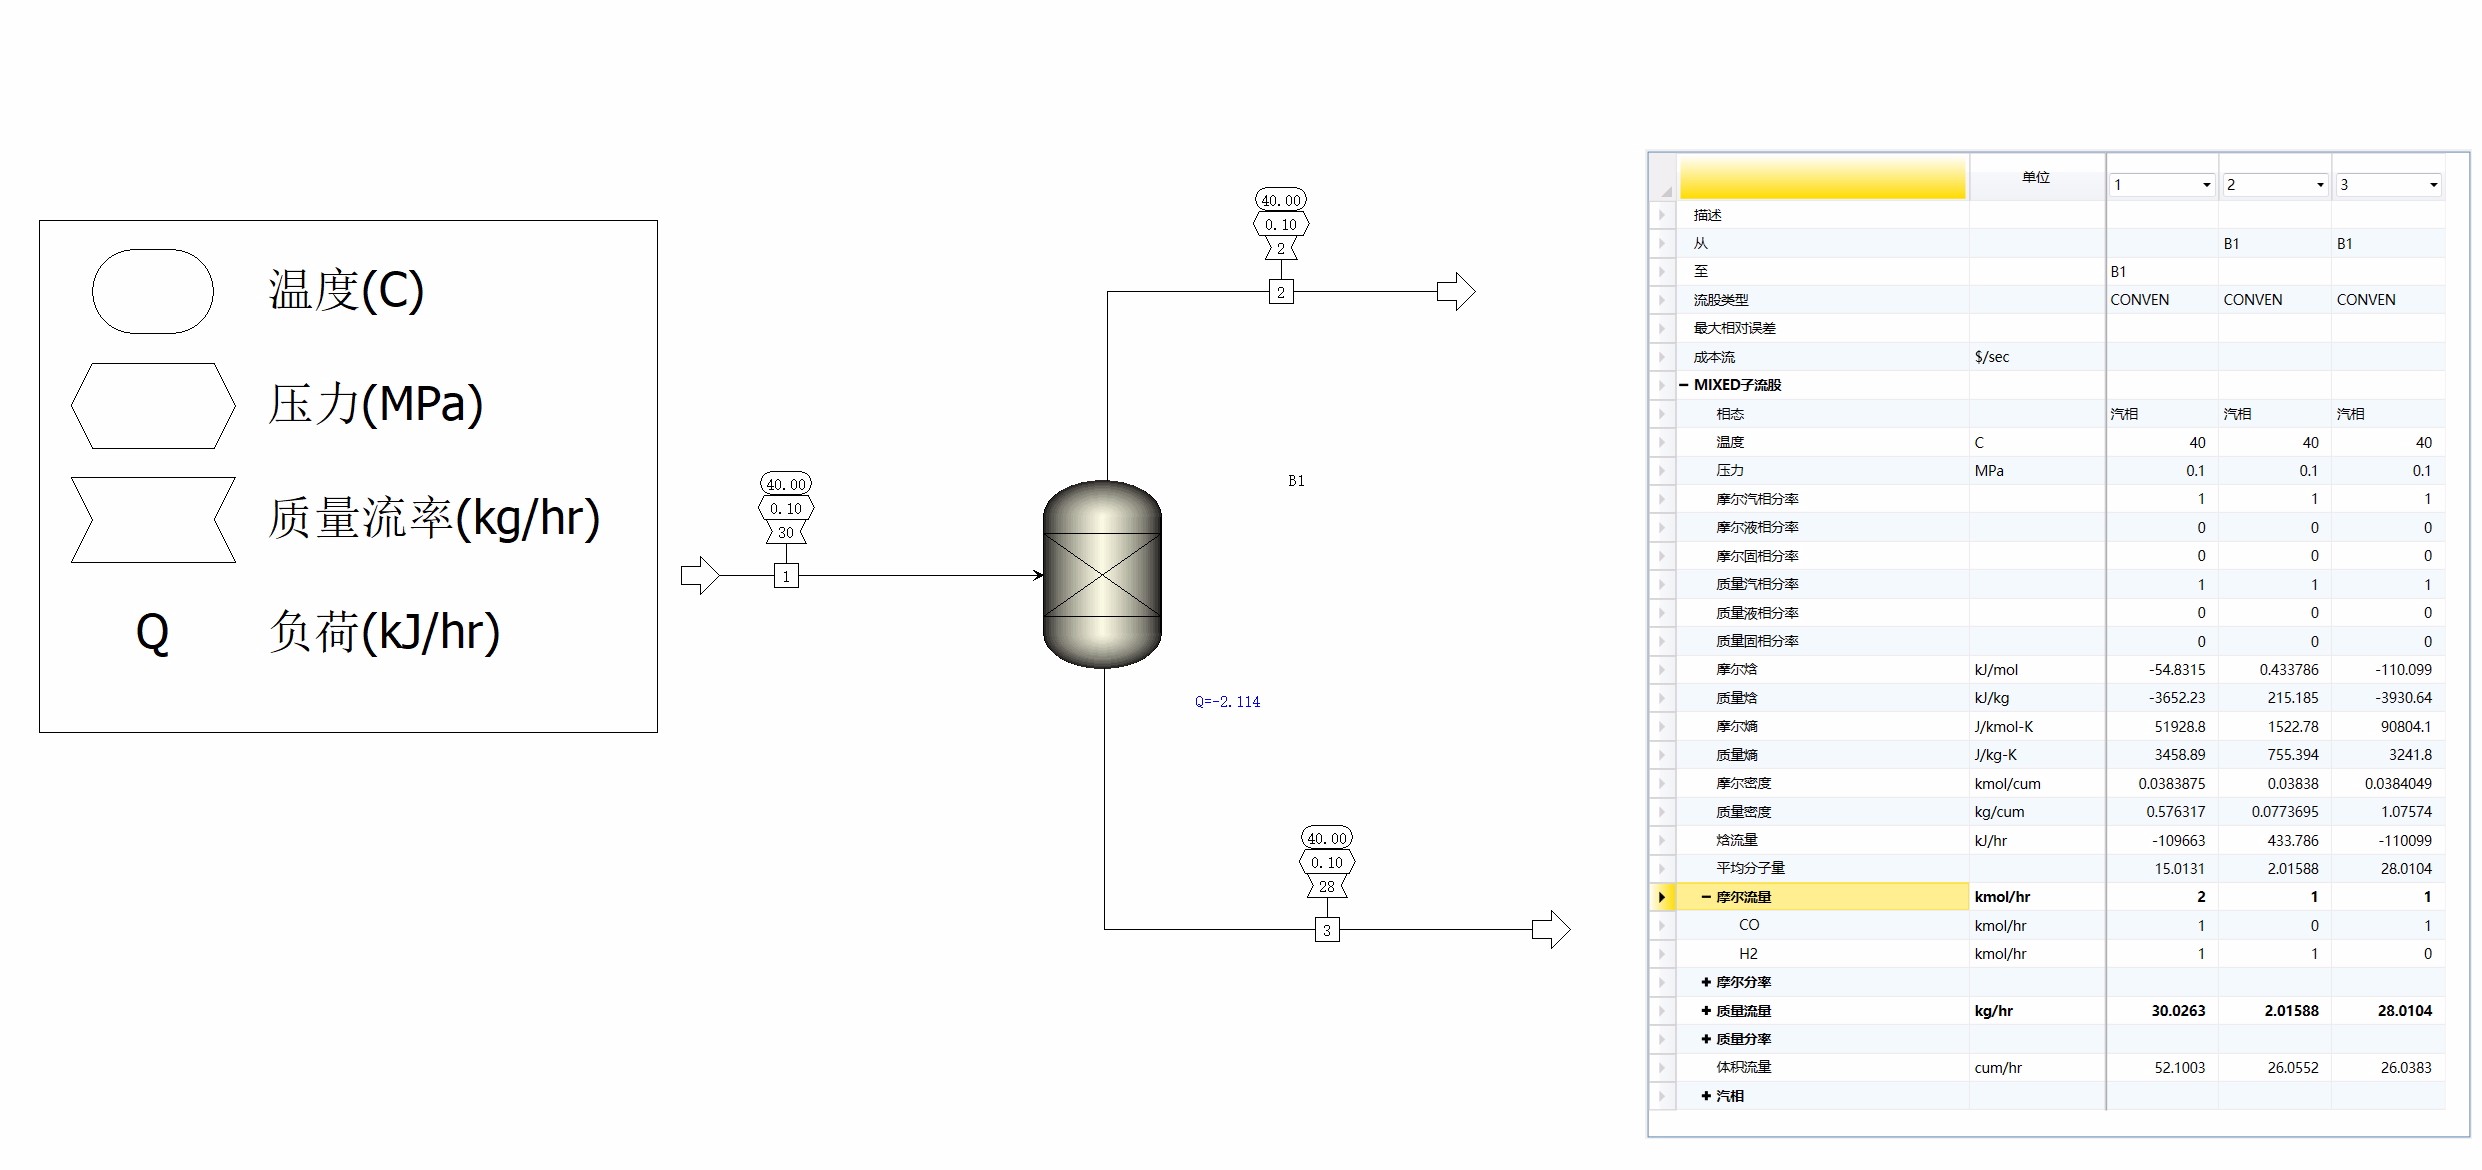Screen dimensions: 2482x1170
Task: Click the 负荷(kJ/hr) legend text
Action: coord(384,632)
